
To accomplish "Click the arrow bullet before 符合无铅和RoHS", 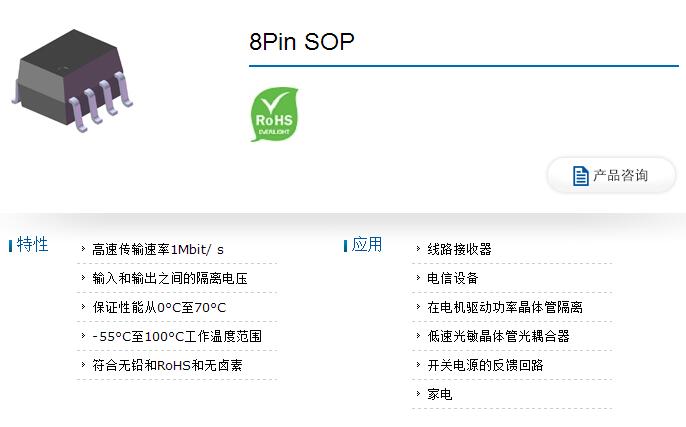I will [x=83, y=364].
